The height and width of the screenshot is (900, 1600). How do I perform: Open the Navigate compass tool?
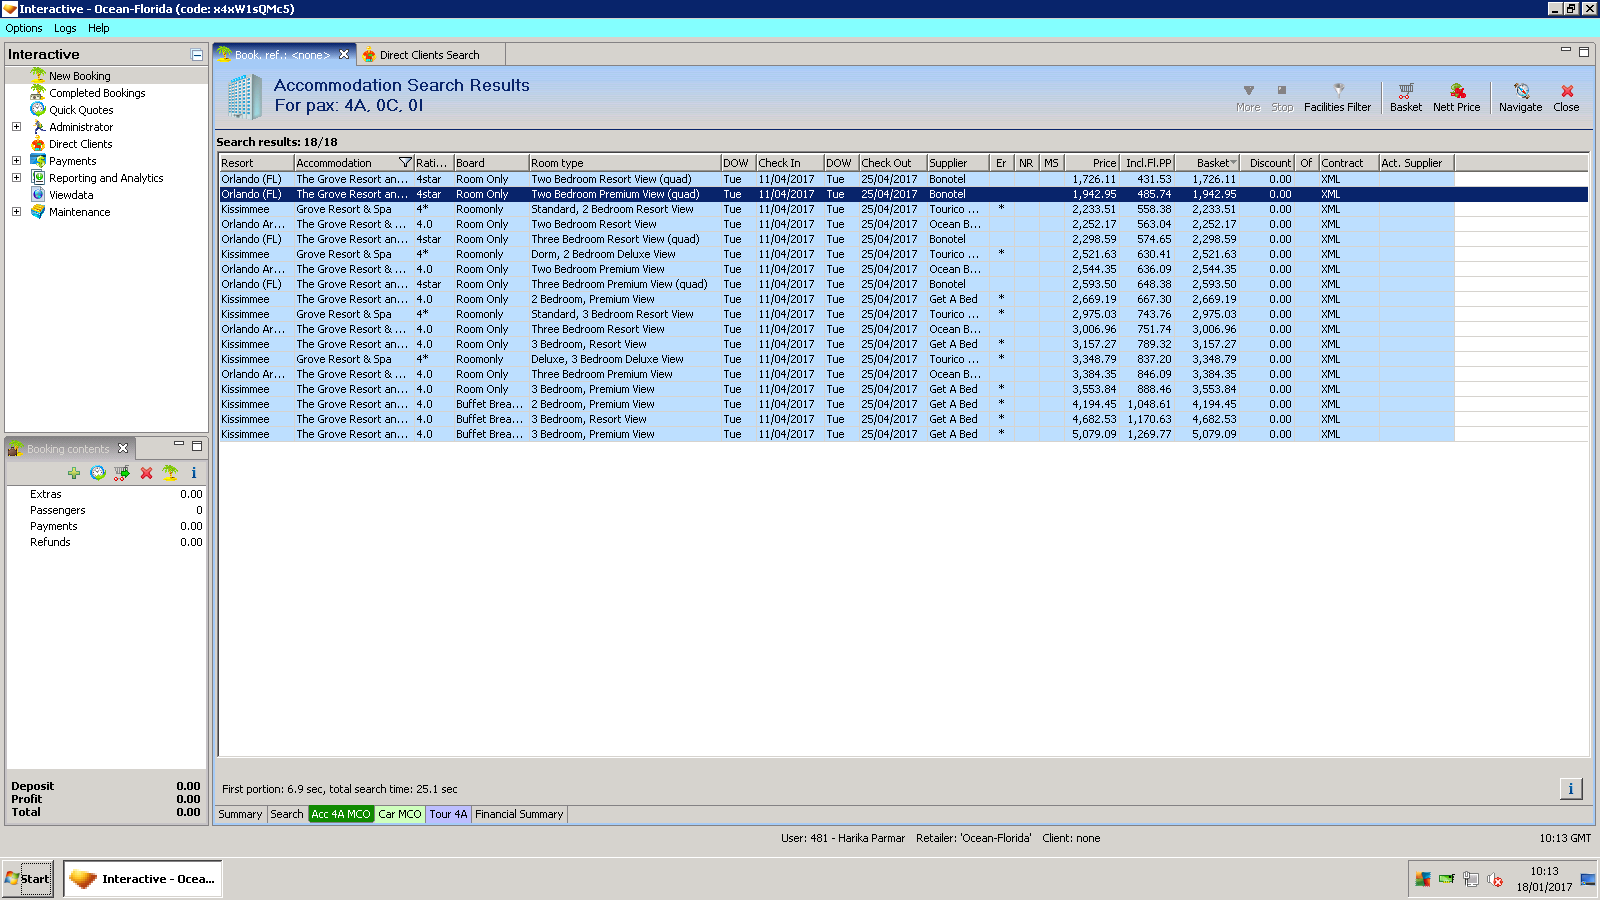(1520, 97)
